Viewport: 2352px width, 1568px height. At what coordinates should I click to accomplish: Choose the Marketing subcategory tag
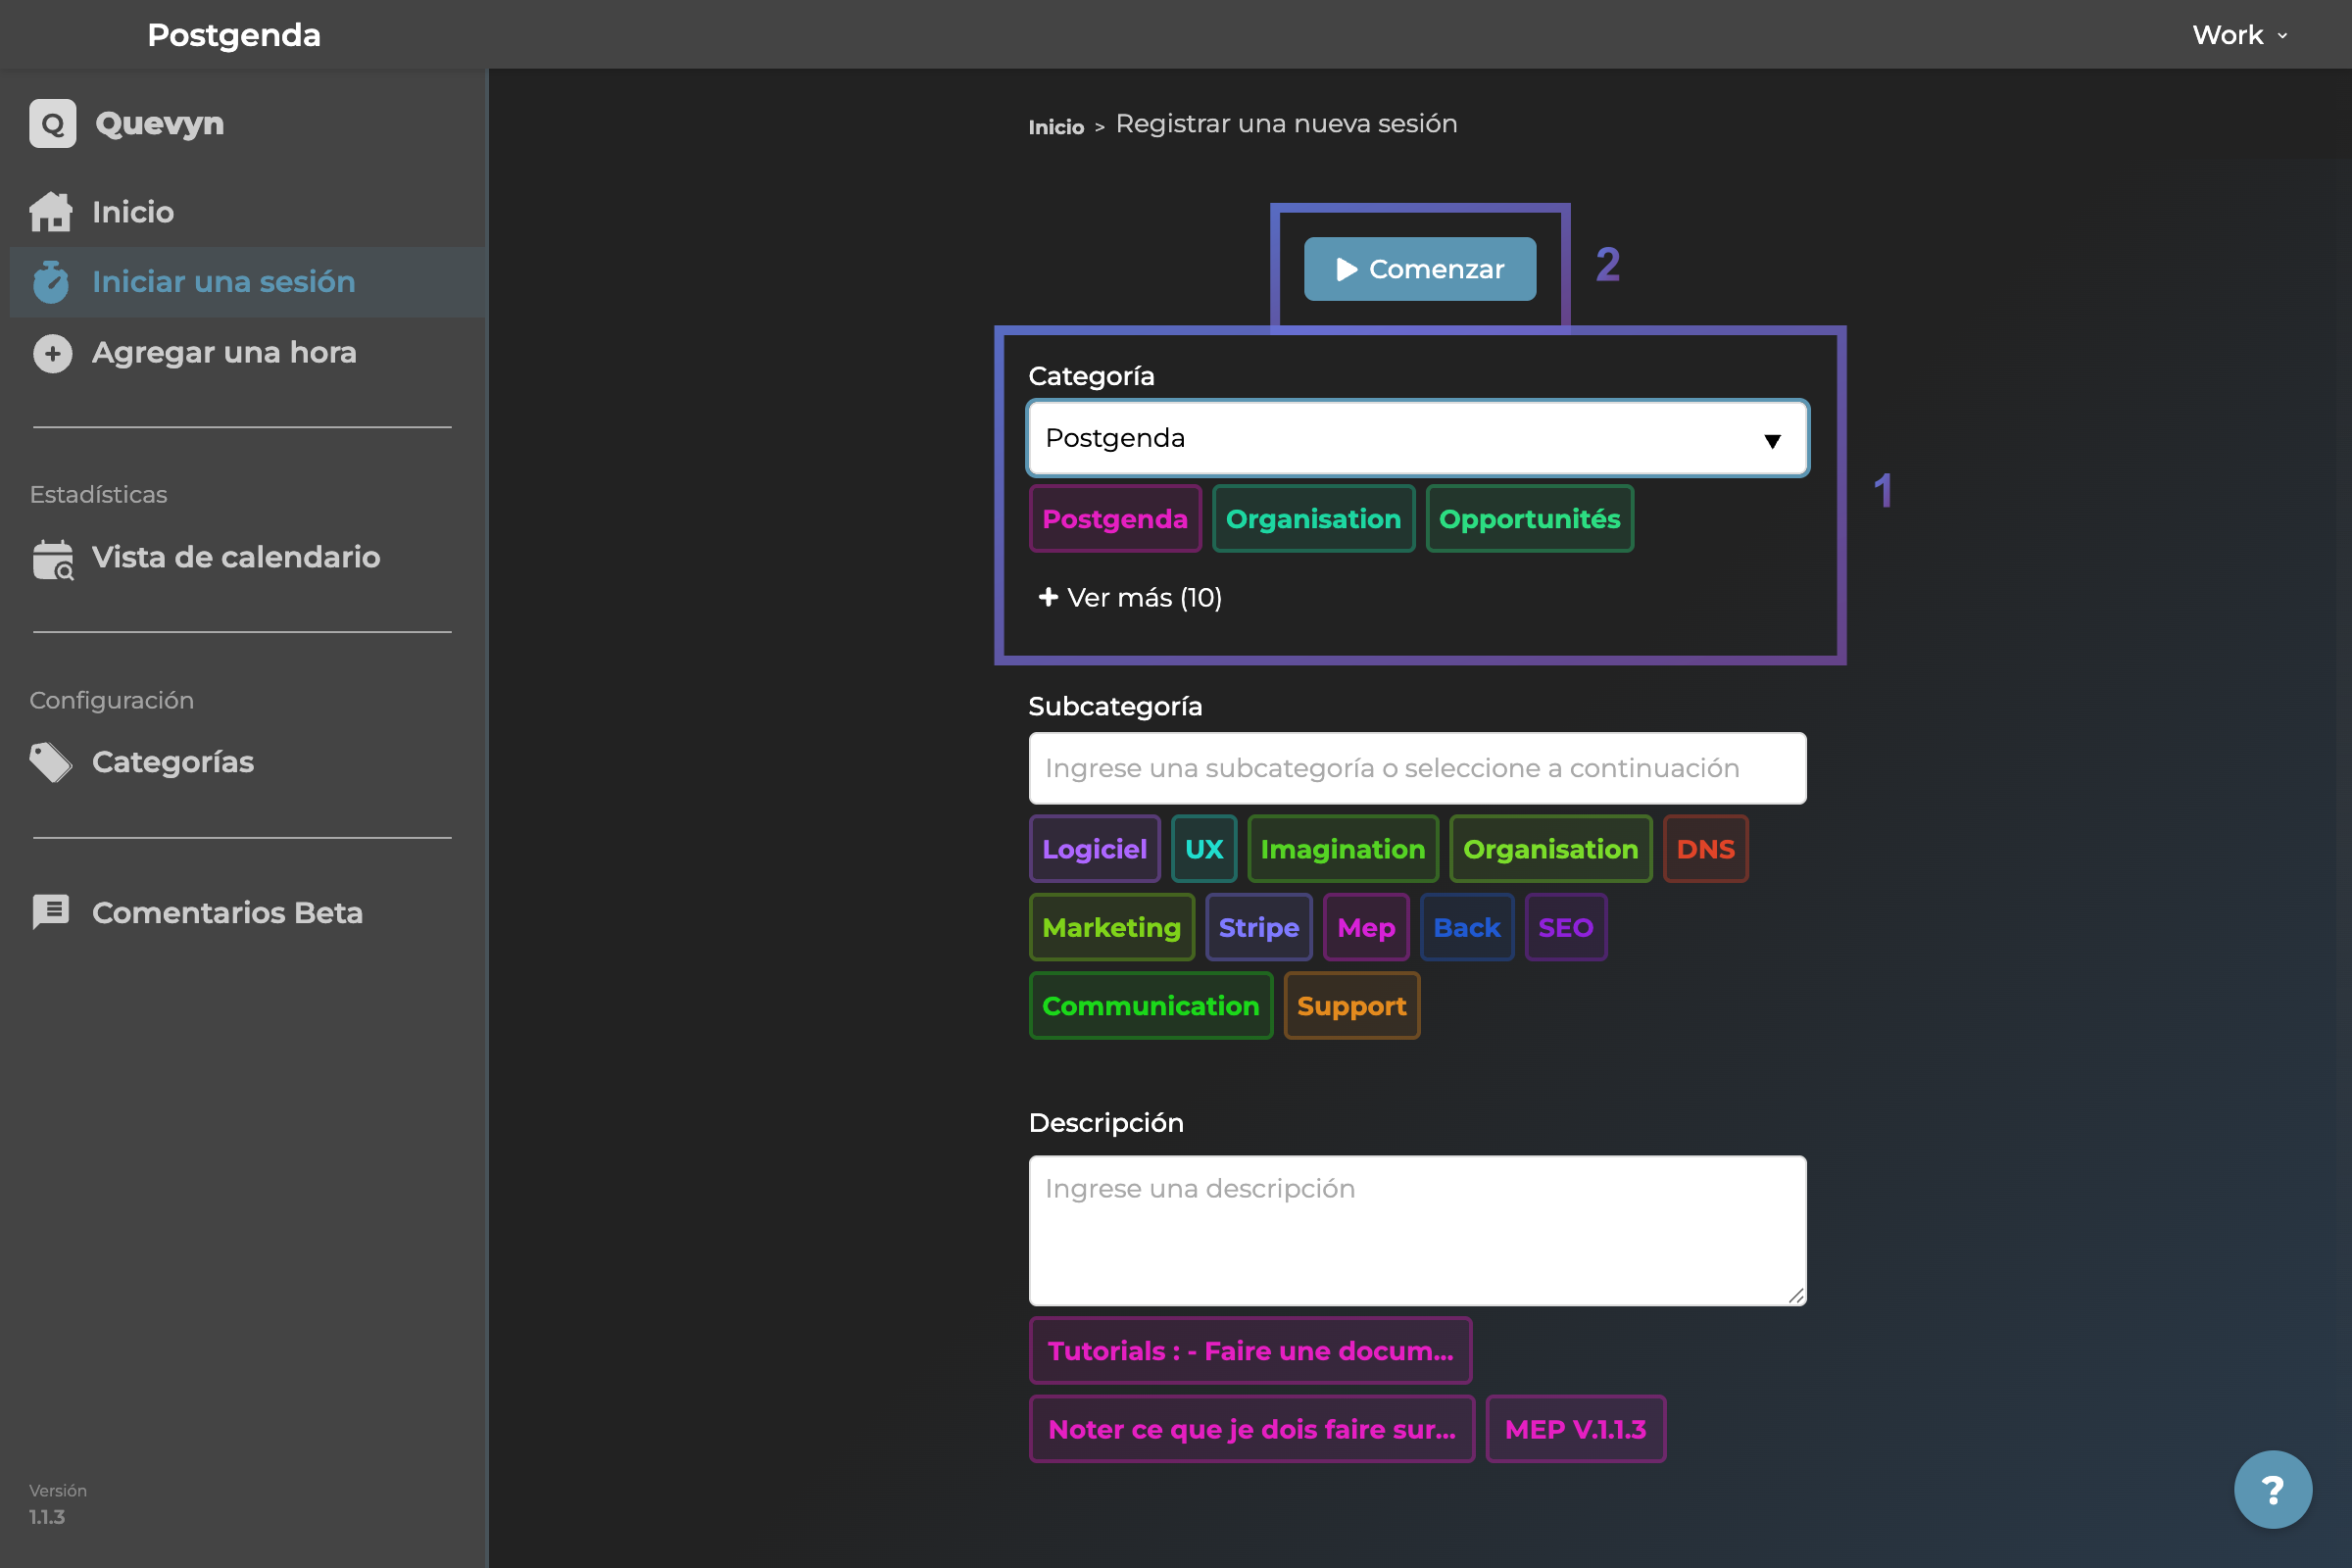coord(1111,927)
